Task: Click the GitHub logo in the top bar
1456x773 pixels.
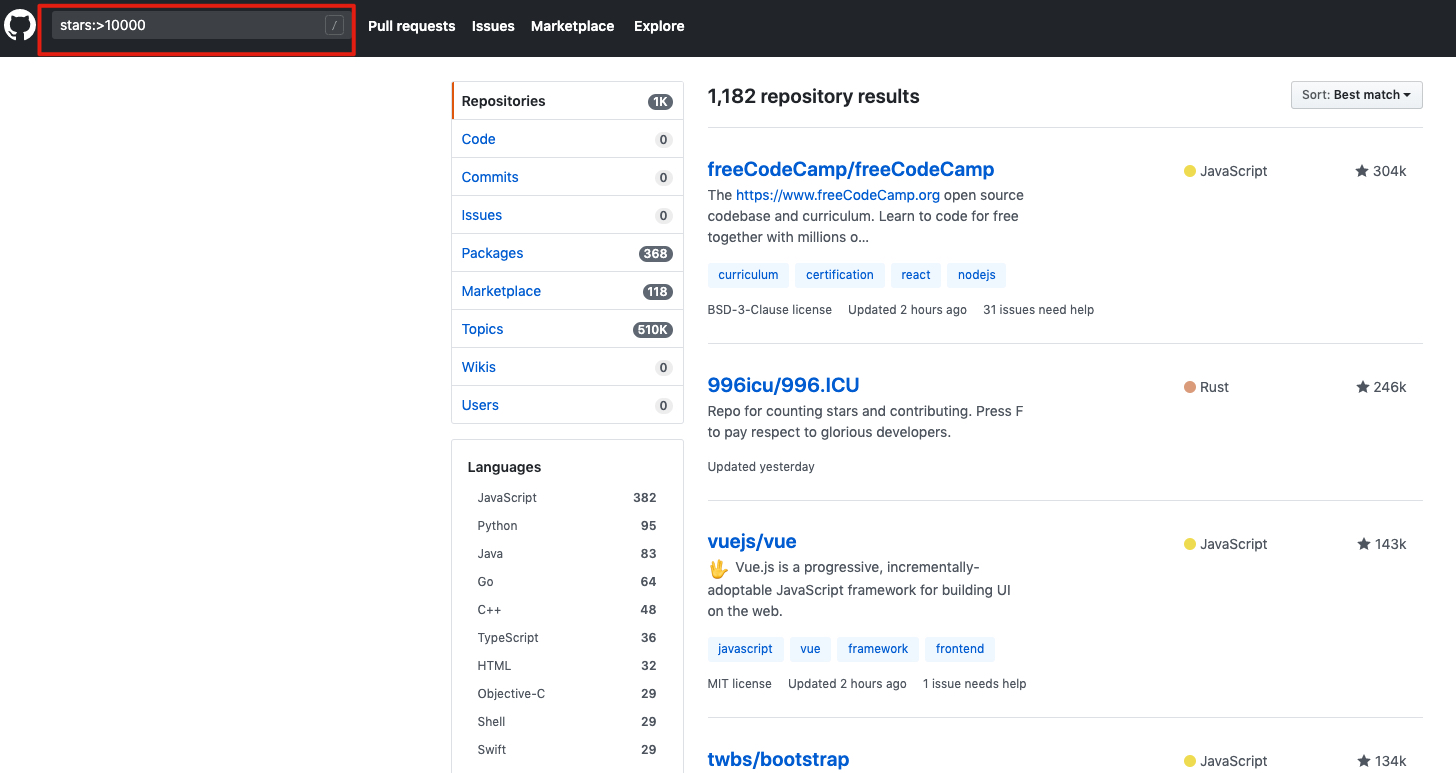Action: click(20, 27)
